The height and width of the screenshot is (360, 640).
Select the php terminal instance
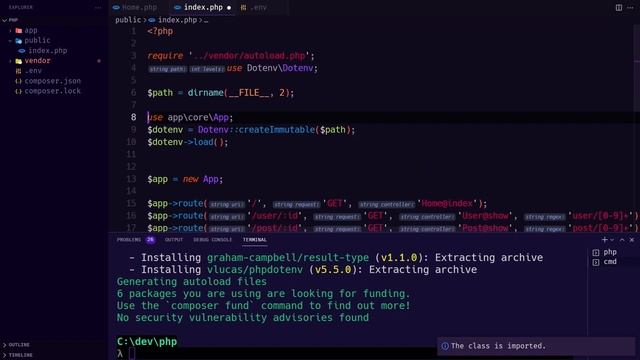610,252
